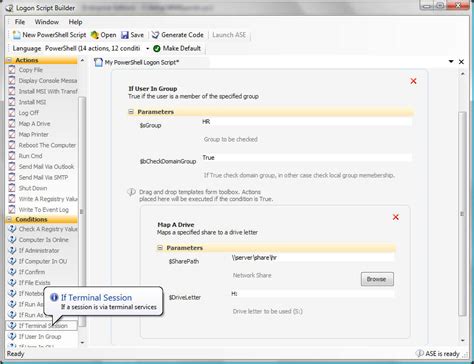The height and width of the screenshot is (364, 474).
Task: Select the If User In Group icon
Action: click(x=12, y=336)
